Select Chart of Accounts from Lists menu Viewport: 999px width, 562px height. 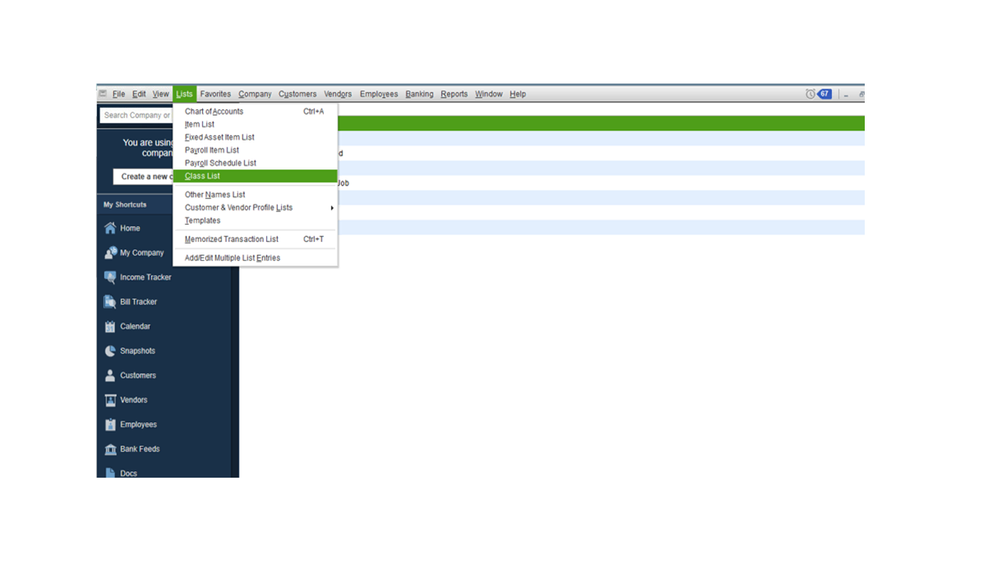click(255, 112)
